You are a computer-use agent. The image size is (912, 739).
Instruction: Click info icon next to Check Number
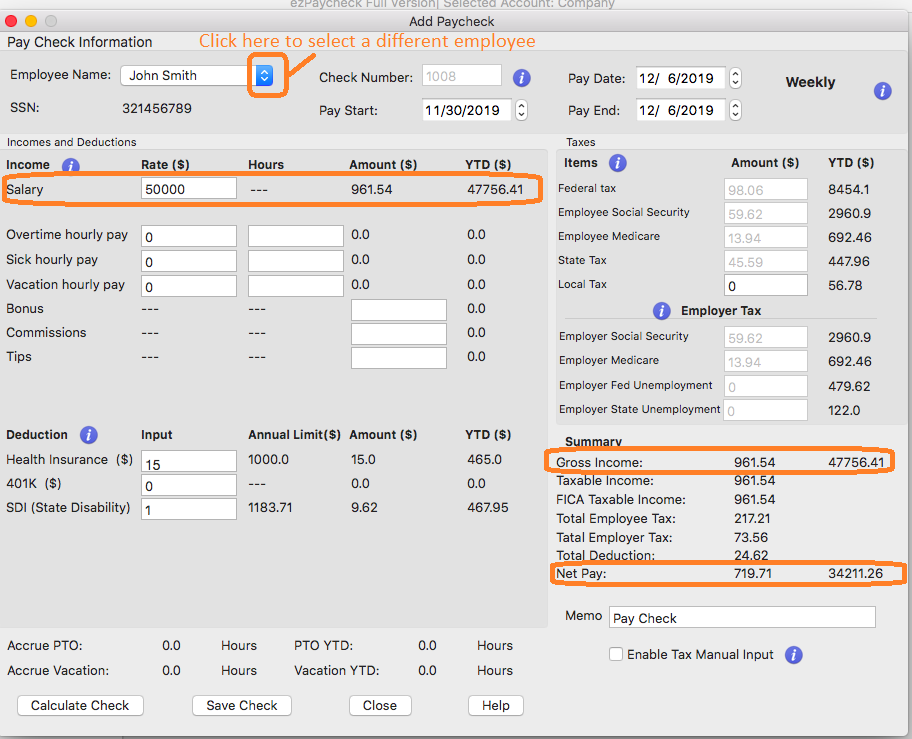521,78
